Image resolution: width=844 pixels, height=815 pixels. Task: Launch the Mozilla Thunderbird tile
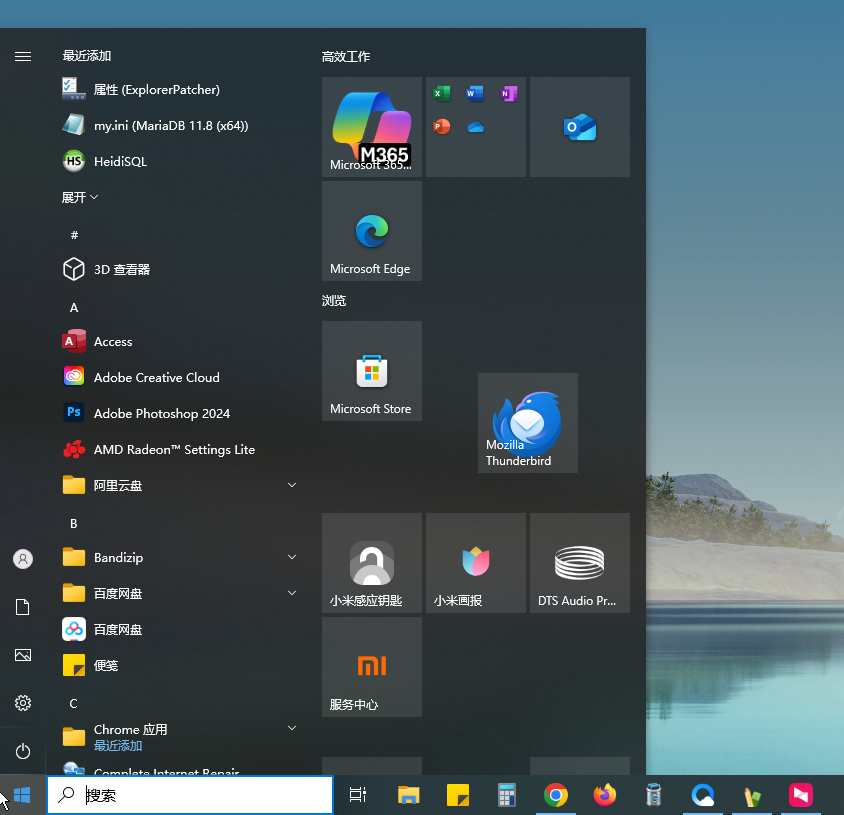[528, 423]
